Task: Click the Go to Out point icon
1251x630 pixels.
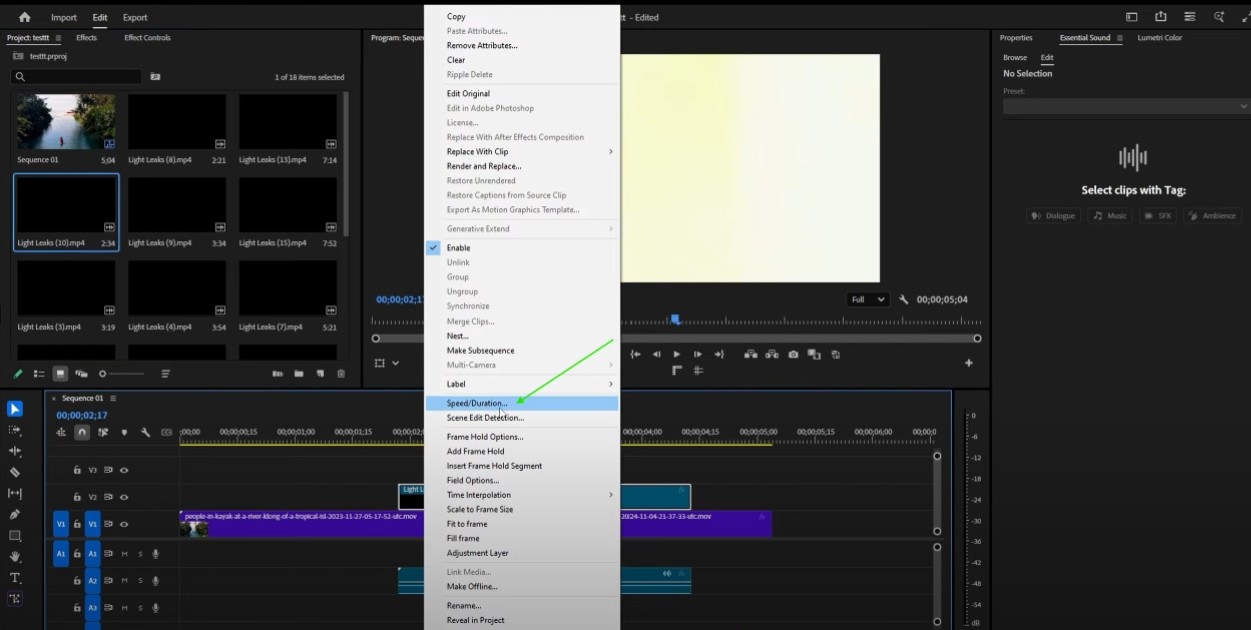Action: pos(718,354)
